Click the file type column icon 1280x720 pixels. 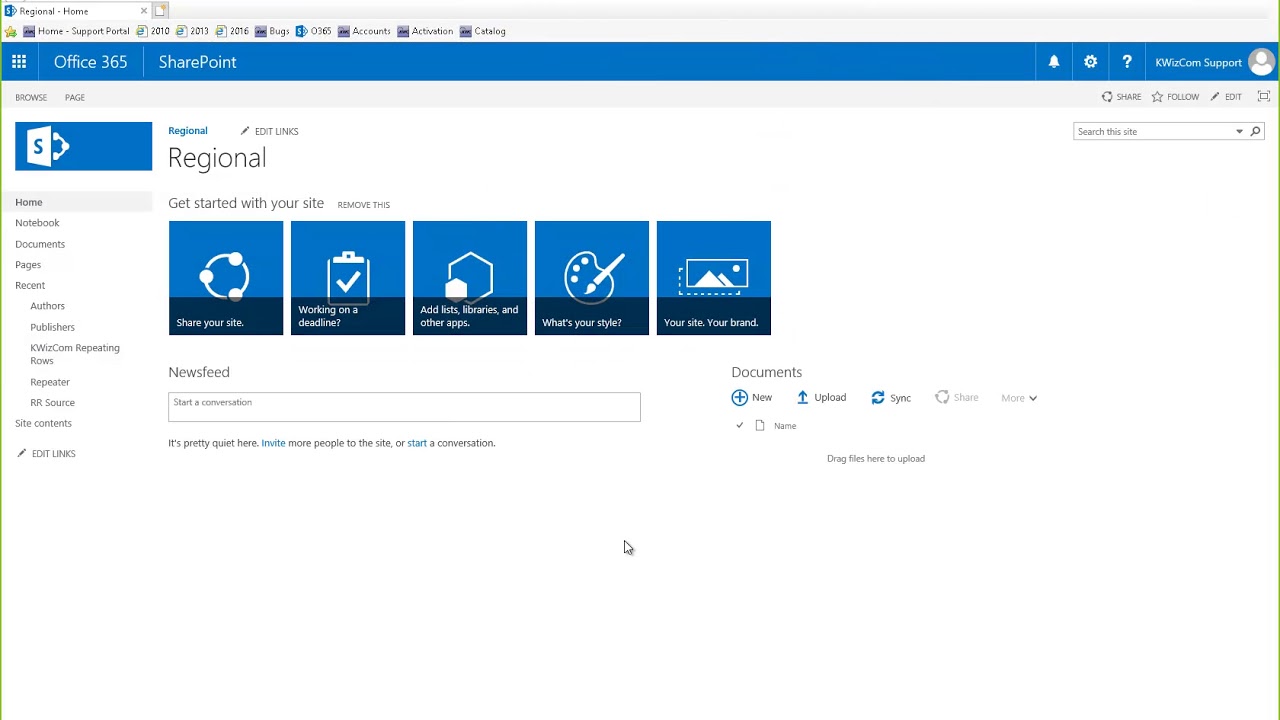pyautogui.click(x=760, y=426)
